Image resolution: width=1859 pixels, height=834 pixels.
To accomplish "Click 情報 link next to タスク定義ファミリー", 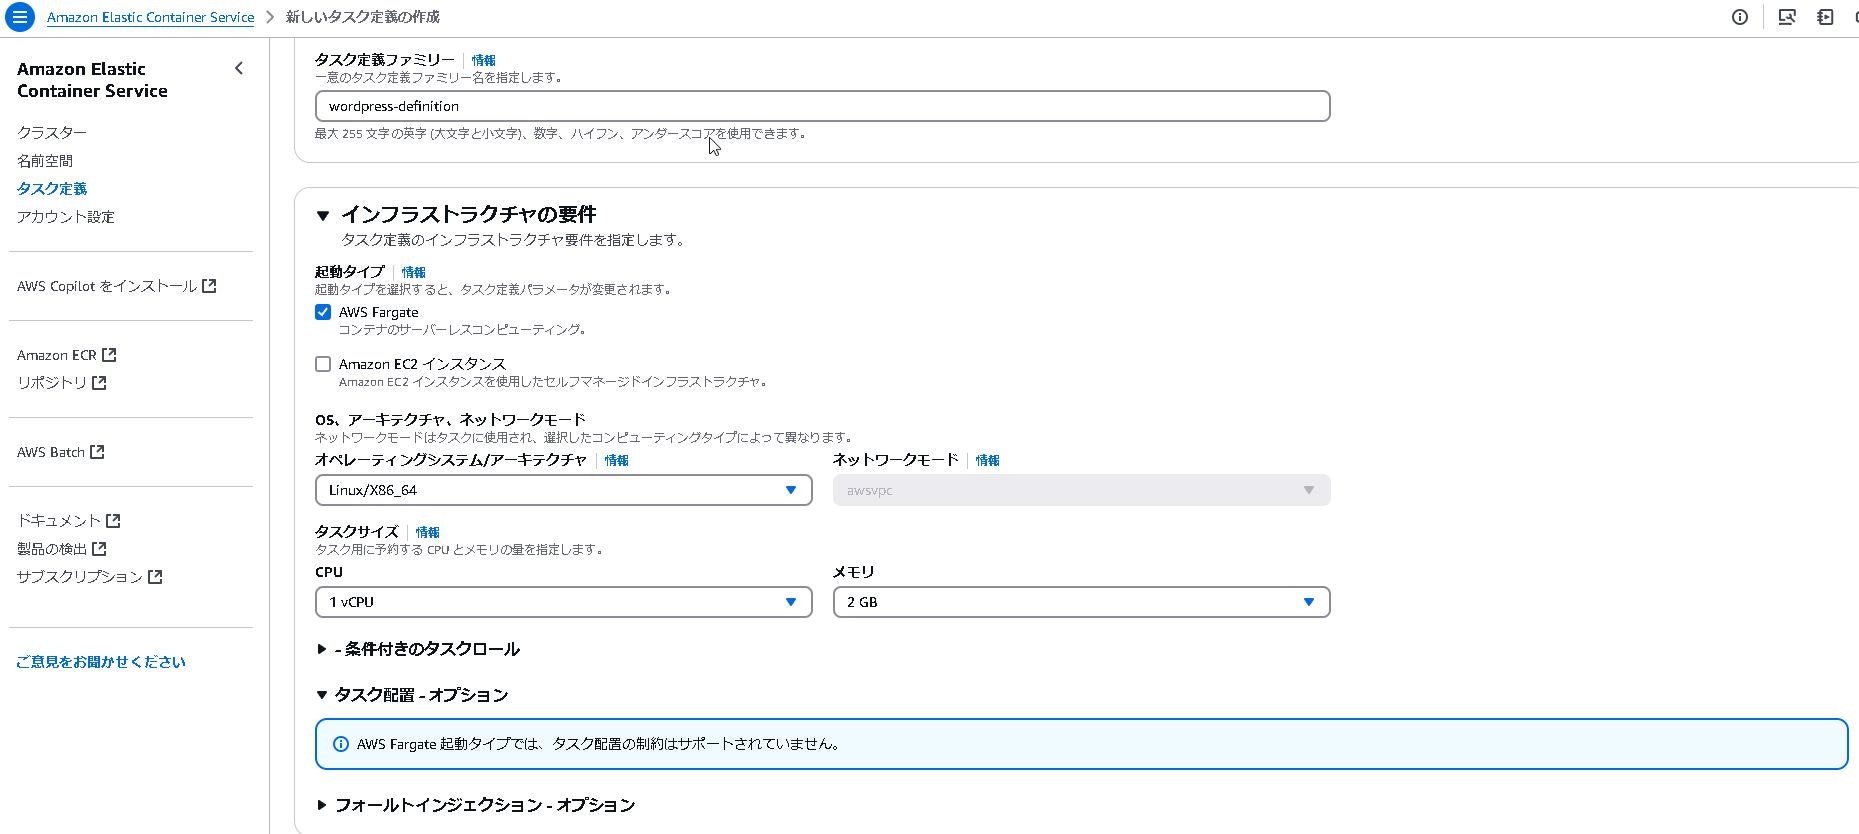I will [484, 60].
